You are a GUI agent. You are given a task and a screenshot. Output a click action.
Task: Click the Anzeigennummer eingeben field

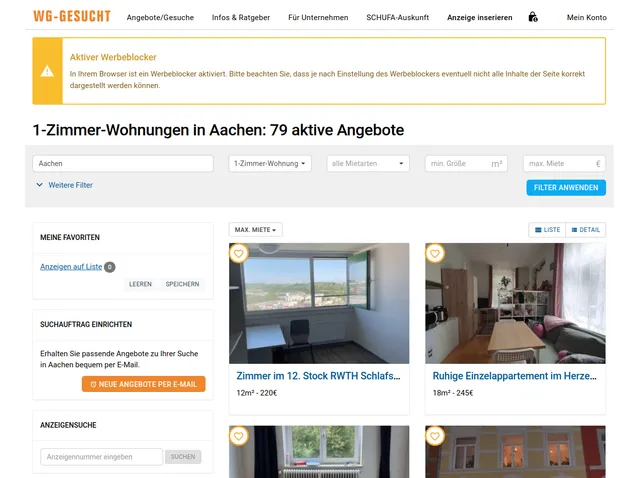[x=102, y=457]
